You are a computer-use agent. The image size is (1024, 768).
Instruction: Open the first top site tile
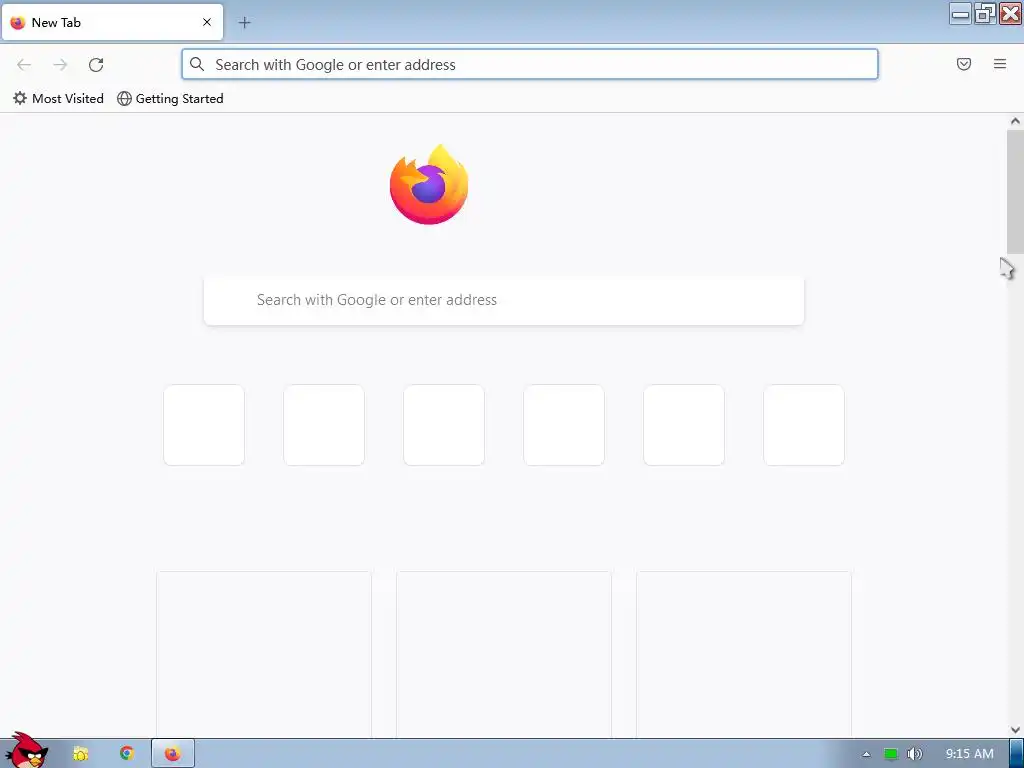coord(204,425)
